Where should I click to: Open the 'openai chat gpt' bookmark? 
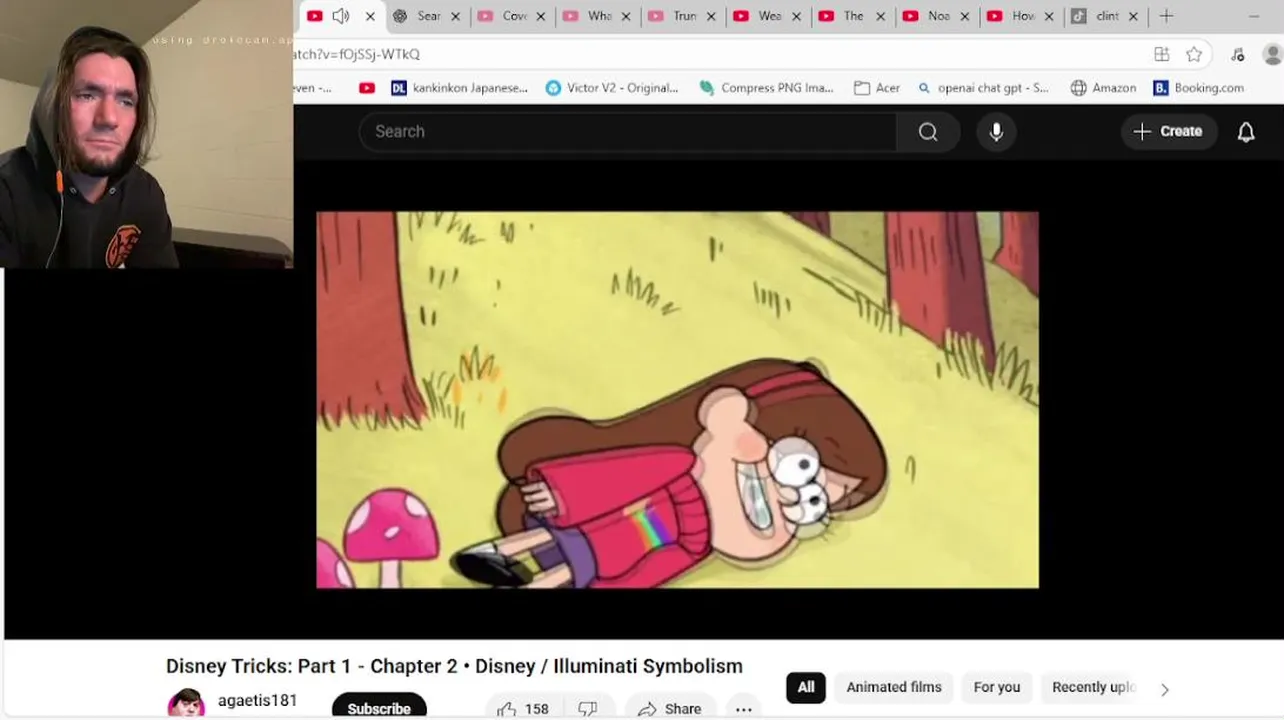click(x=983, y=88)
